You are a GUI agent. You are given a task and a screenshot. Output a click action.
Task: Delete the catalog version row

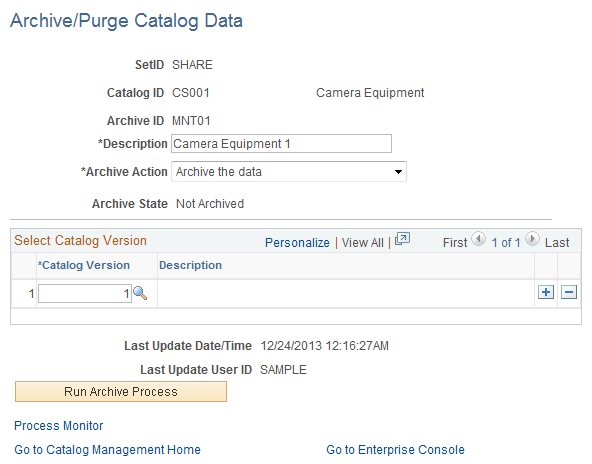(x=569, y=292)
